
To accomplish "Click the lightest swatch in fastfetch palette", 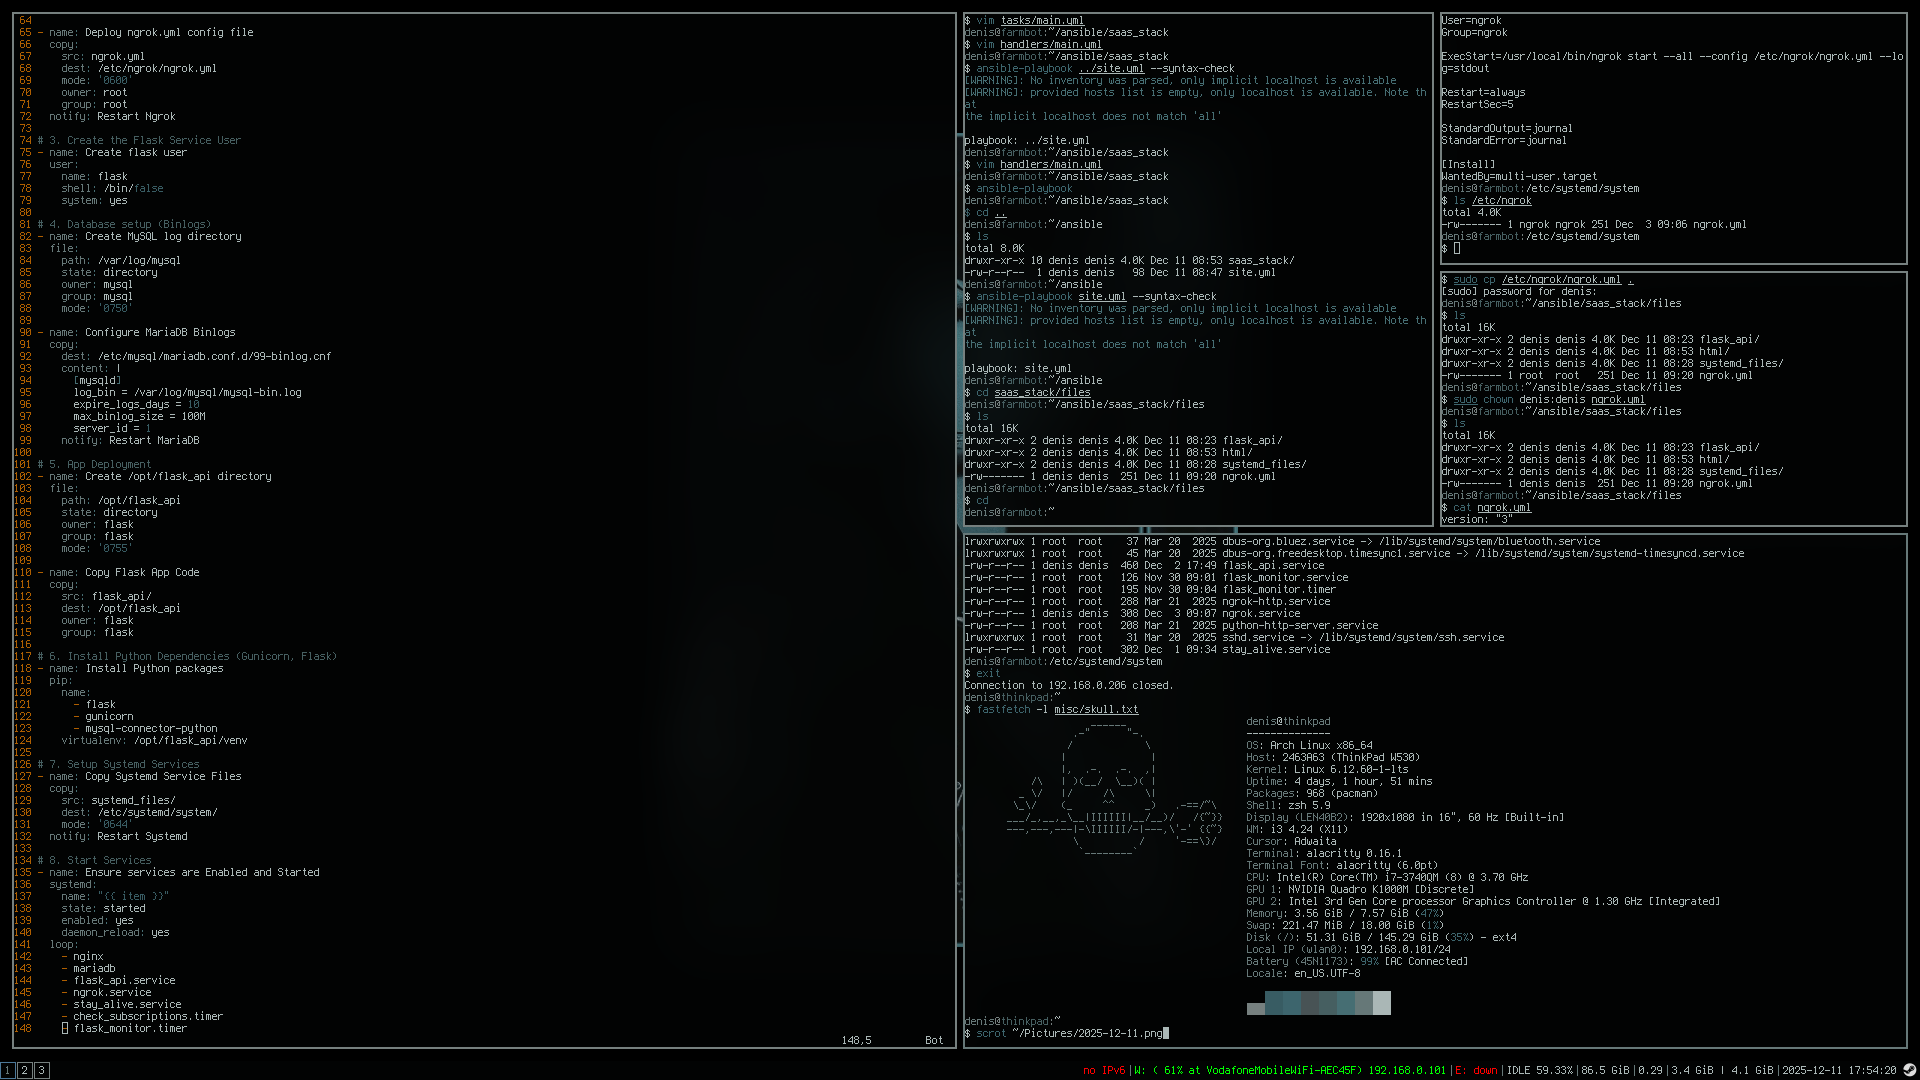I will (1382, 1002).
